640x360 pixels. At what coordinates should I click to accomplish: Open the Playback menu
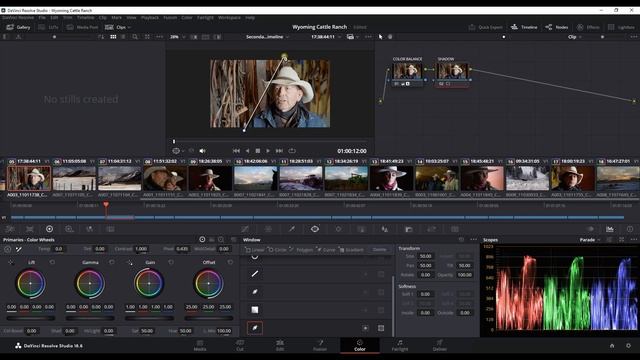pos(150,18)
